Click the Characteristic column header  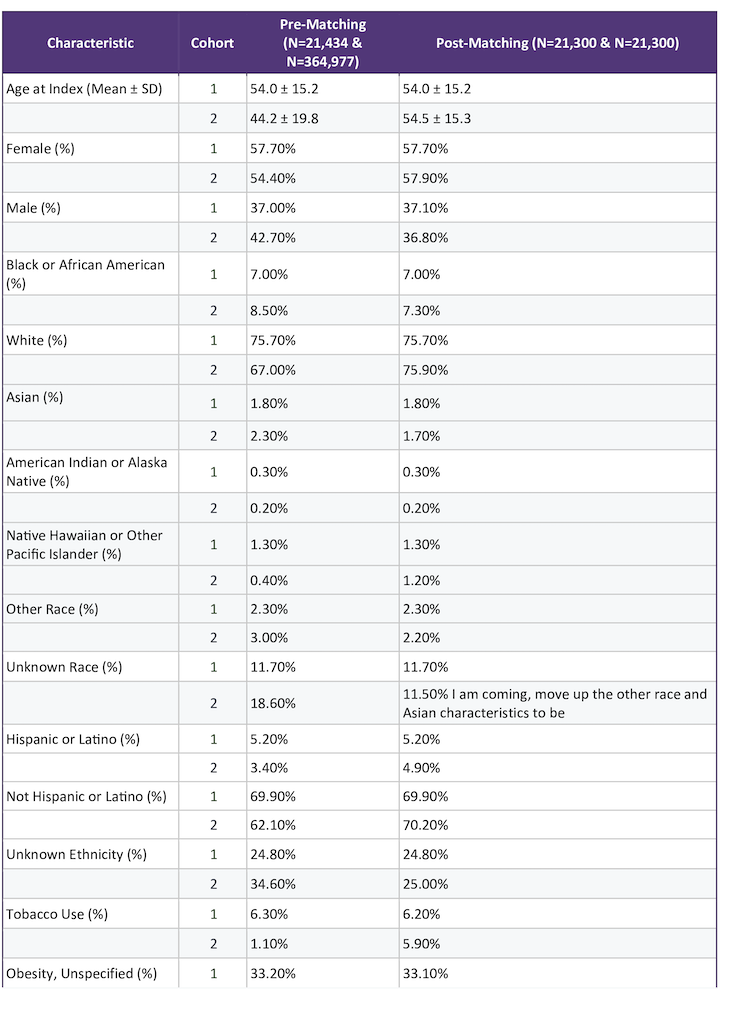pyautogui.click(x=90, y=43)
